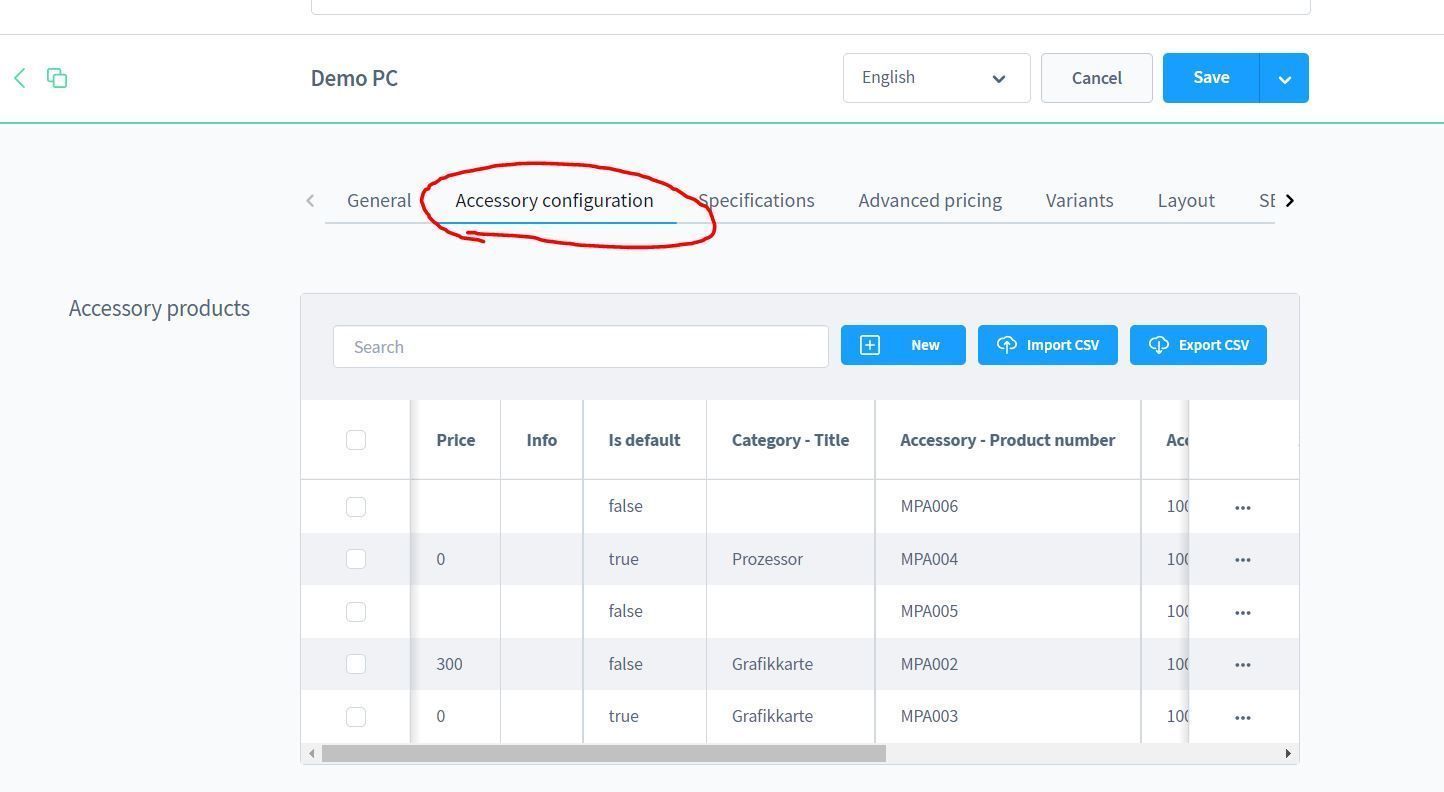Open the three-dot menu for row MPA006
Screen dimensions: 1444x792
[x=1242, y=507]
